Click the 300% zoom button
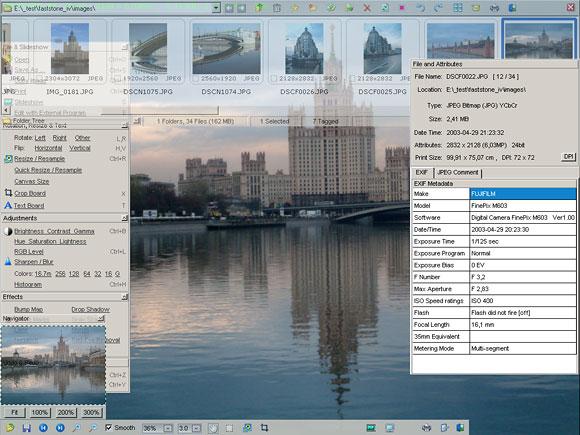580x435 pixels. (91, 412)
